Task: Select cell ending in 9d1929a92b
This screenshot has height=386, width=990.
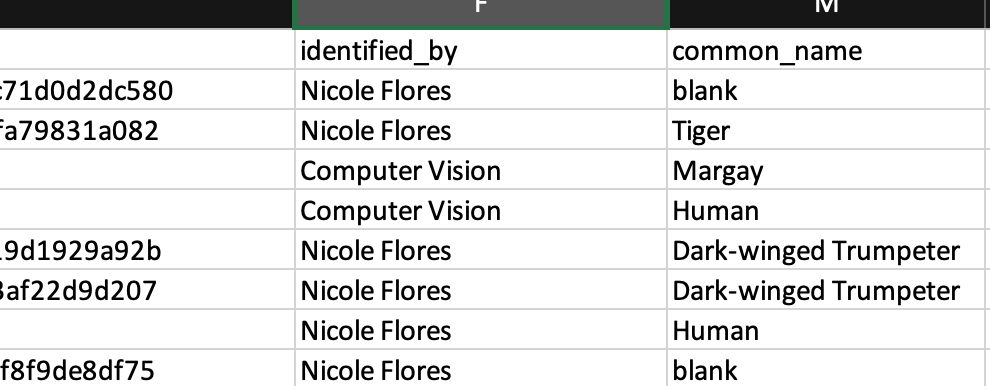Action: (x=147, y=250)
